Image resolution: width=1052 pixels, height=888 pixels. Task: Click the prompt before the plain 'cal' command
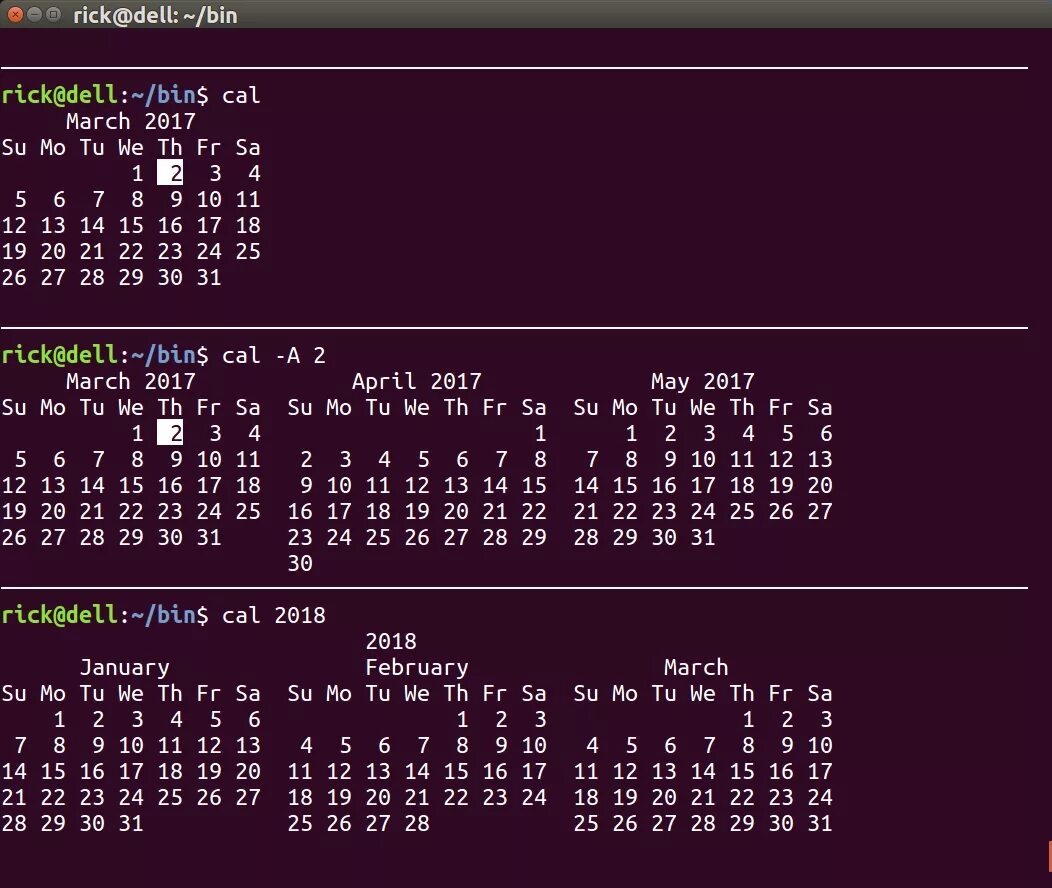coord(105,95)
